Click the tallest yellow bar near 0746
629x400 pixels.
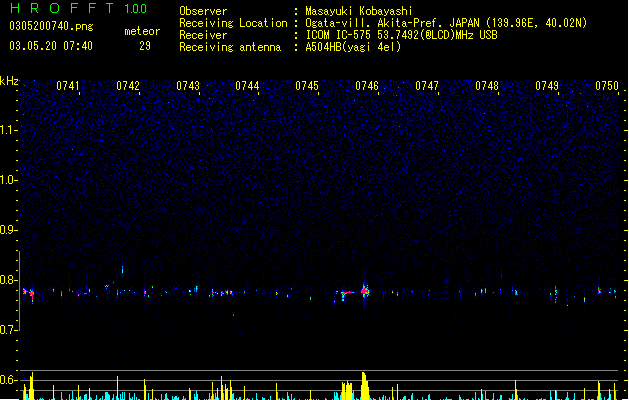[364, 386]
